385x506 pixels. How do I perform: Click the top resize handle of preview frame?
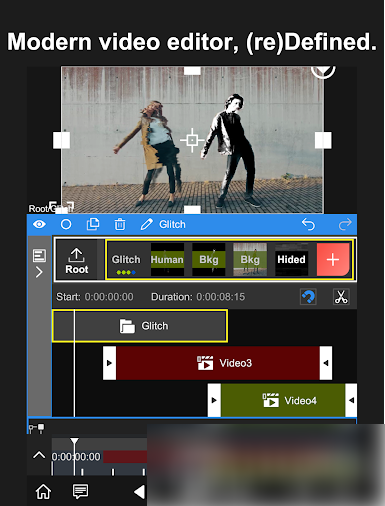click(x=192, y=71)
